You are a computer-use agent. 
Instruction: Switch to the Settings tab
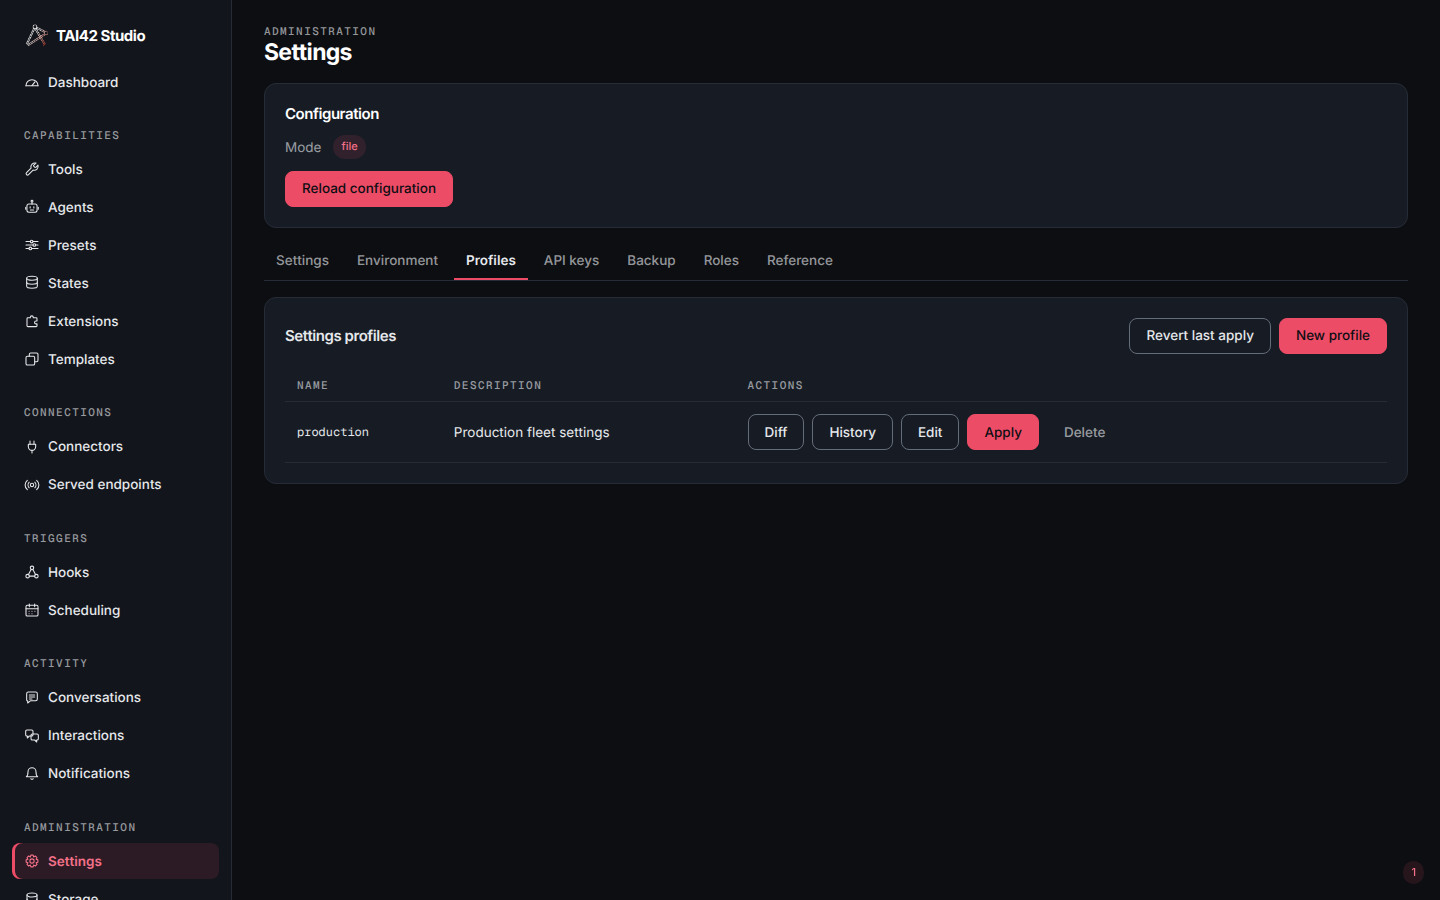coord(302,260)
